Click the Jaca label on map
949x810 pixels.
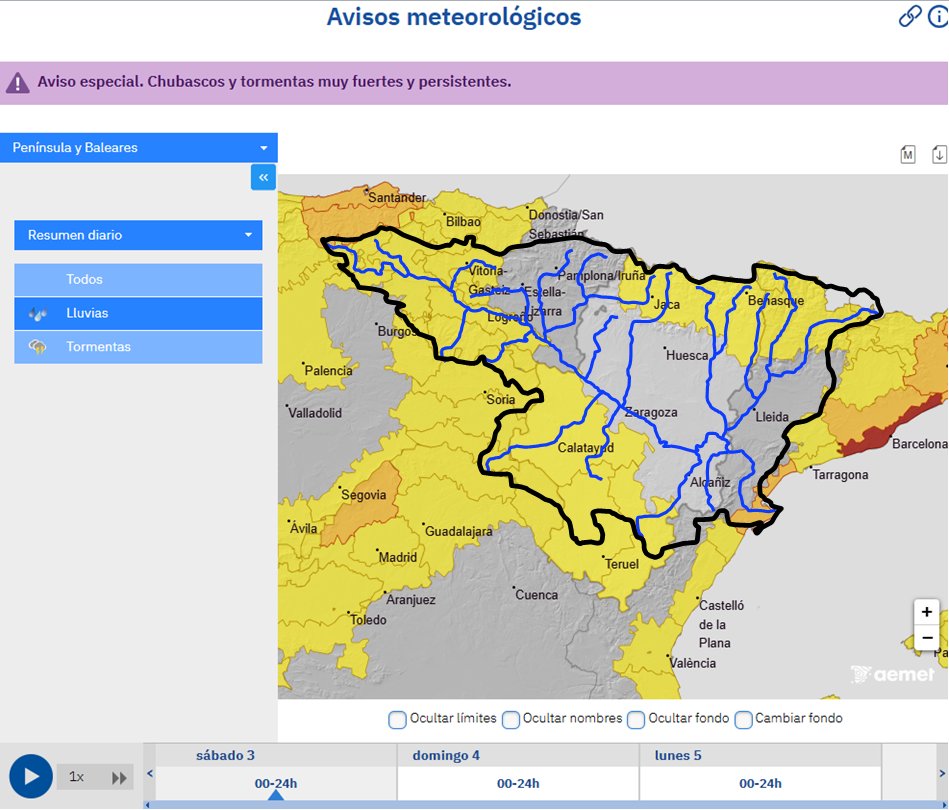click(x=666, y=305)
